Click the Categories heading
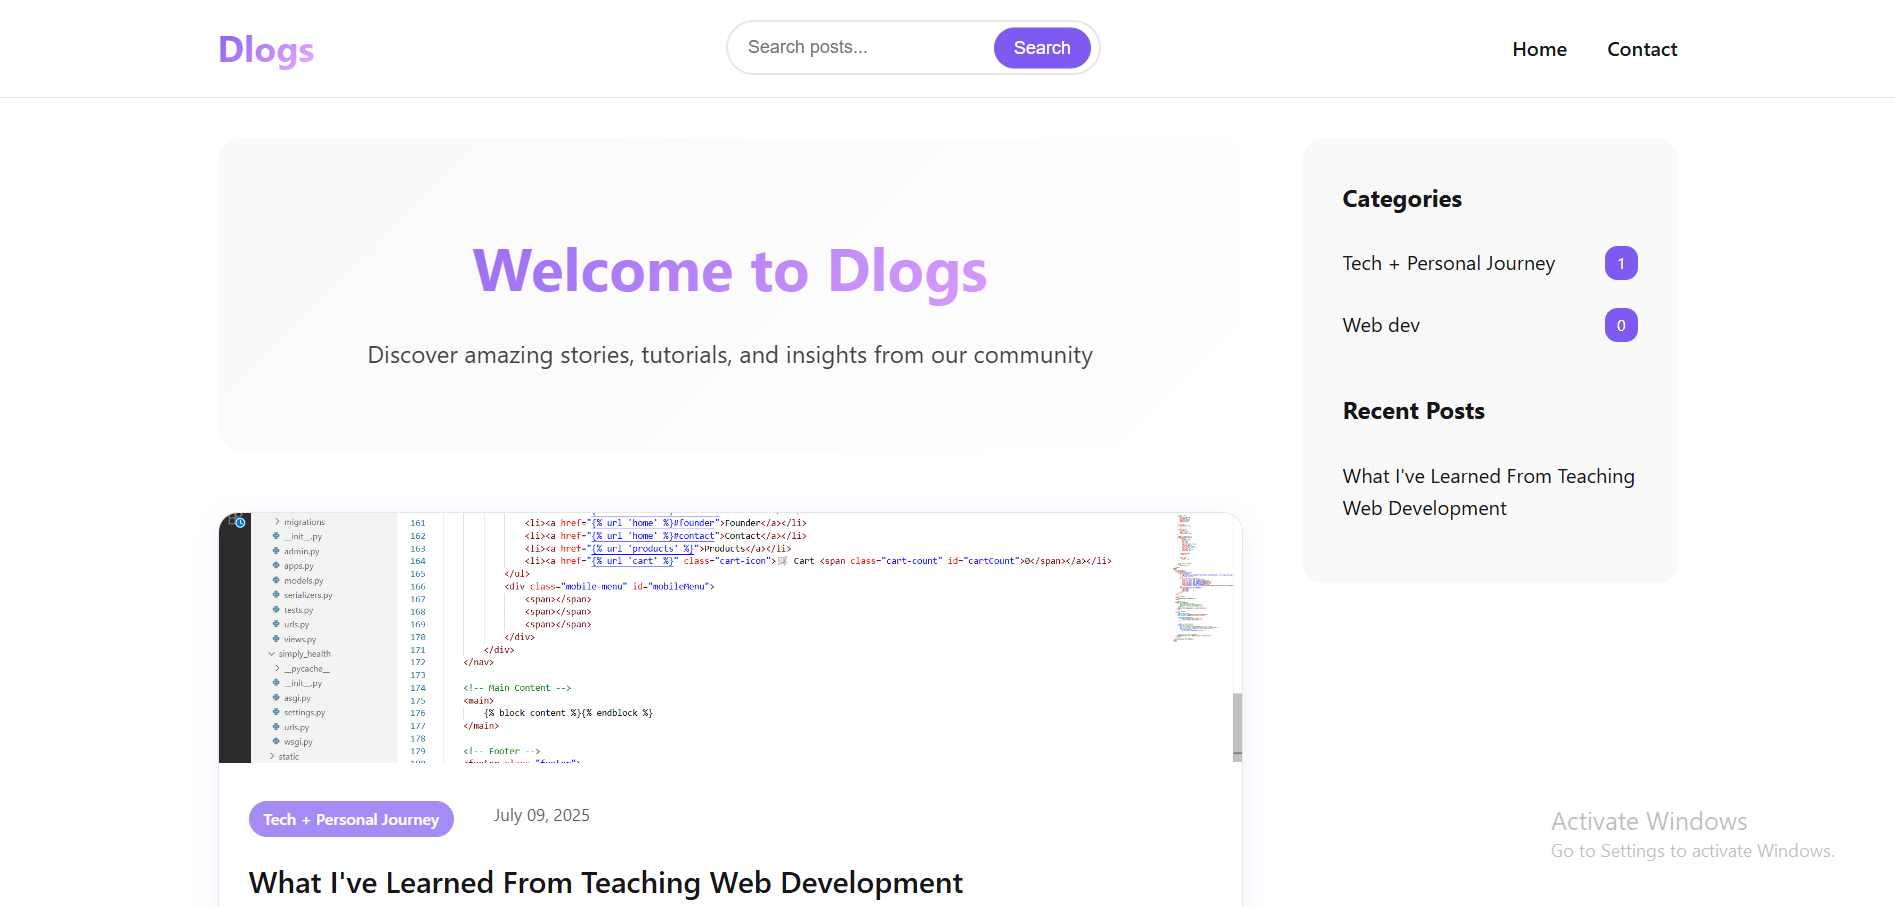This screenshot has height=907, width=1895. [x=1402, y=199]
